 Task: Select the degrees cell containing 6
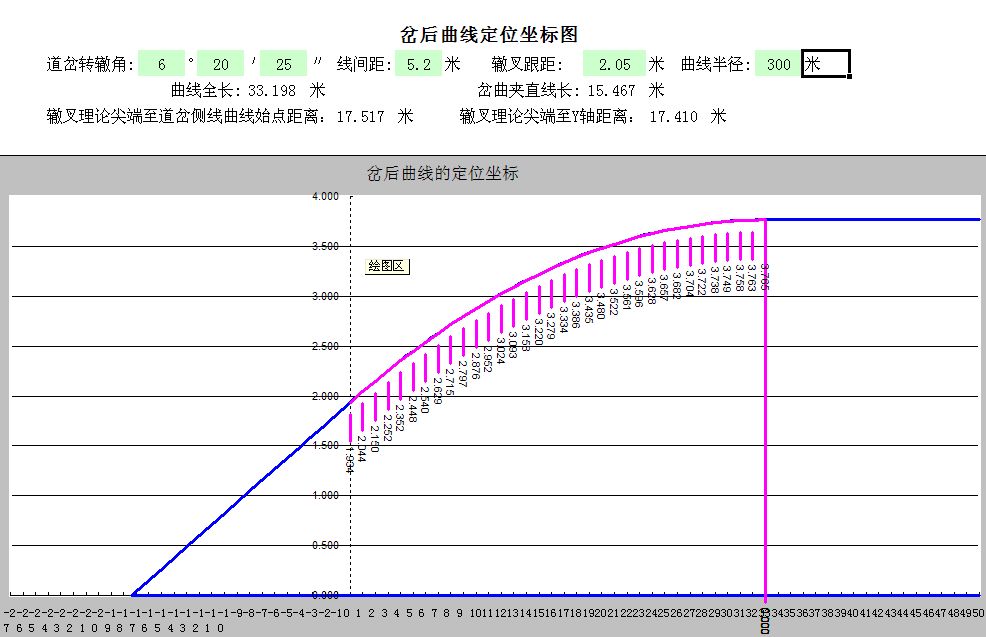click(162, 64)
